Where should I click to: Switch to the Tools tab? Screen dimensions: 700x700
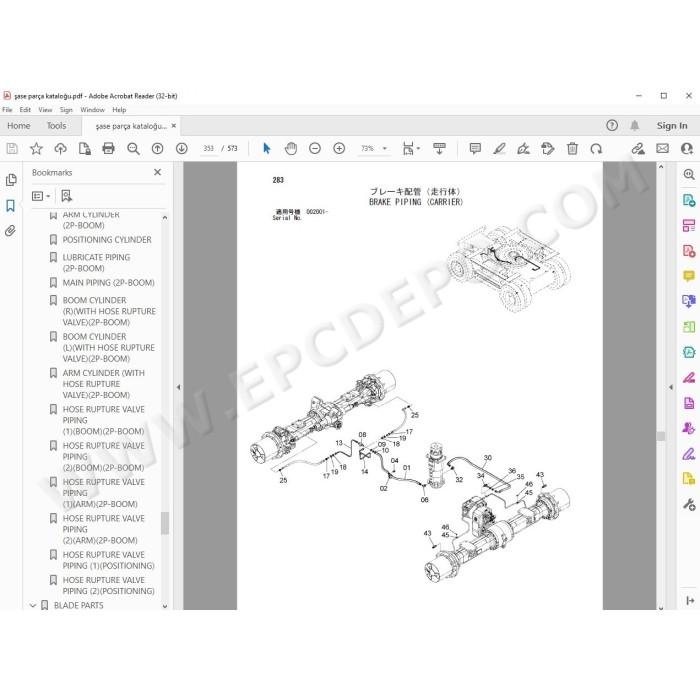pos(56,126)
